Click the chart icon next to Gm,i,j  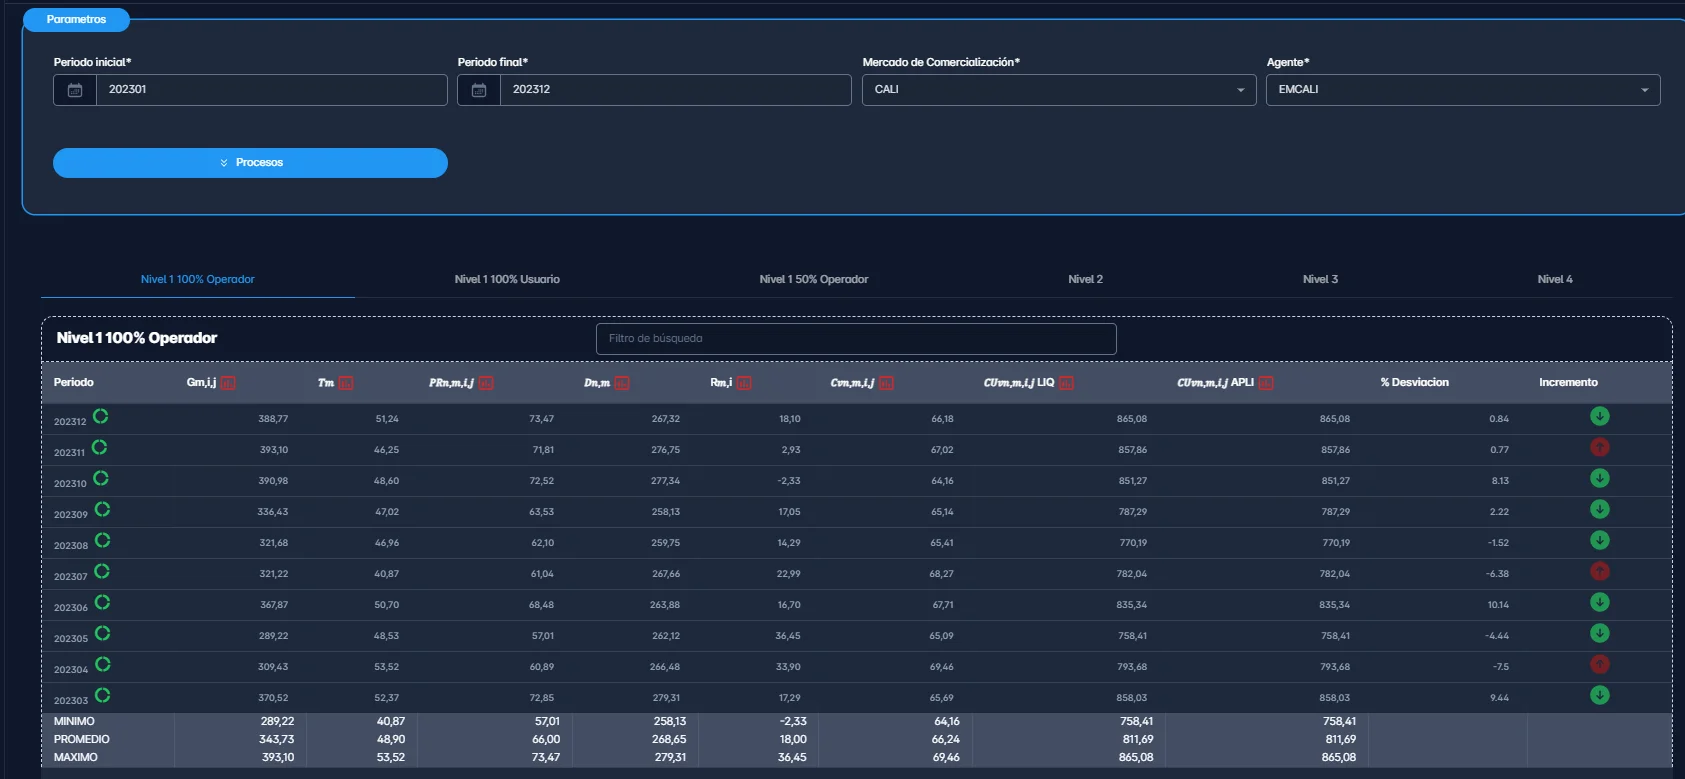pos(228,383)
